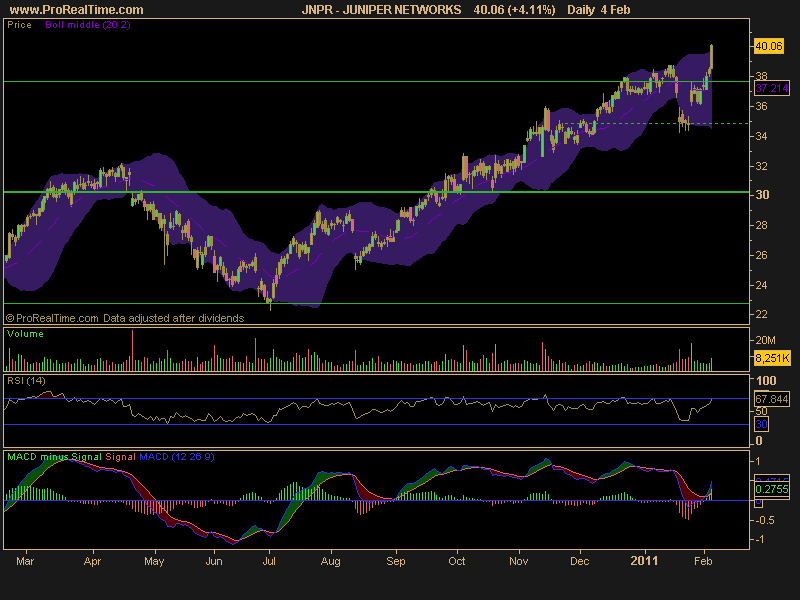
Task: Select the MACD minus Signal legend label
Action: click(x=54, y=457)
